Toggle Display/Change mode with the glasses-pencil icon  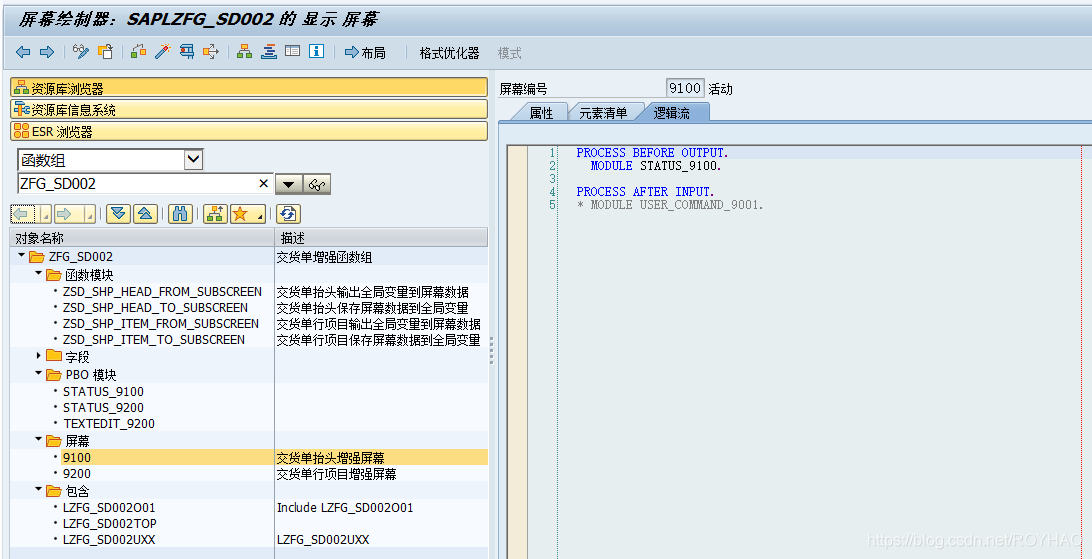[x=81, y=52]
